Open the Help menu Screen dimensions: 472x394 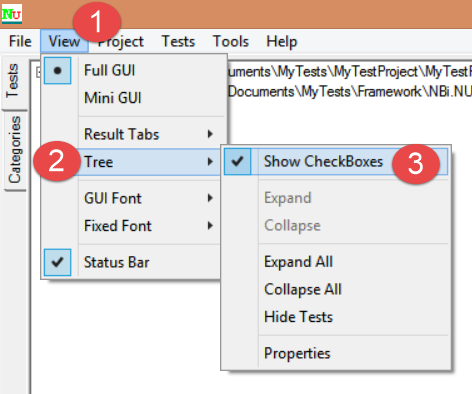(281, 41)
